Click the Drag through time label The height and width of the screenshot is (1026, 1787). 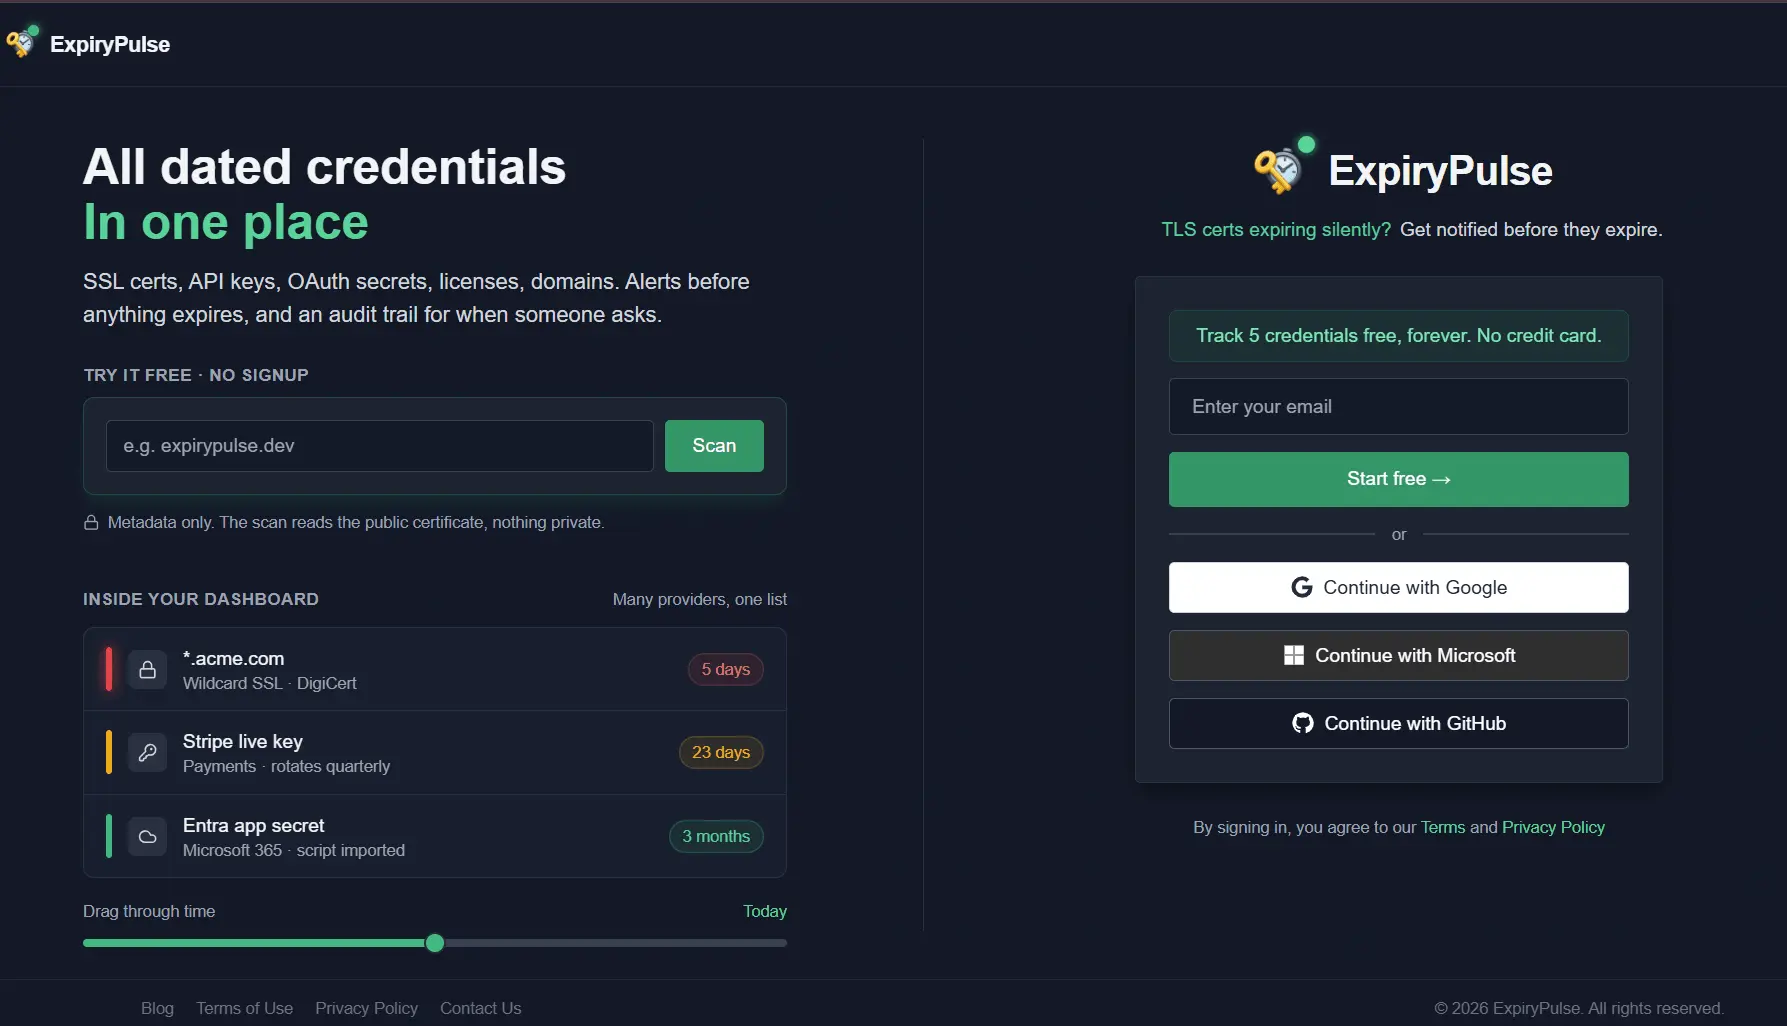[149, 911]
